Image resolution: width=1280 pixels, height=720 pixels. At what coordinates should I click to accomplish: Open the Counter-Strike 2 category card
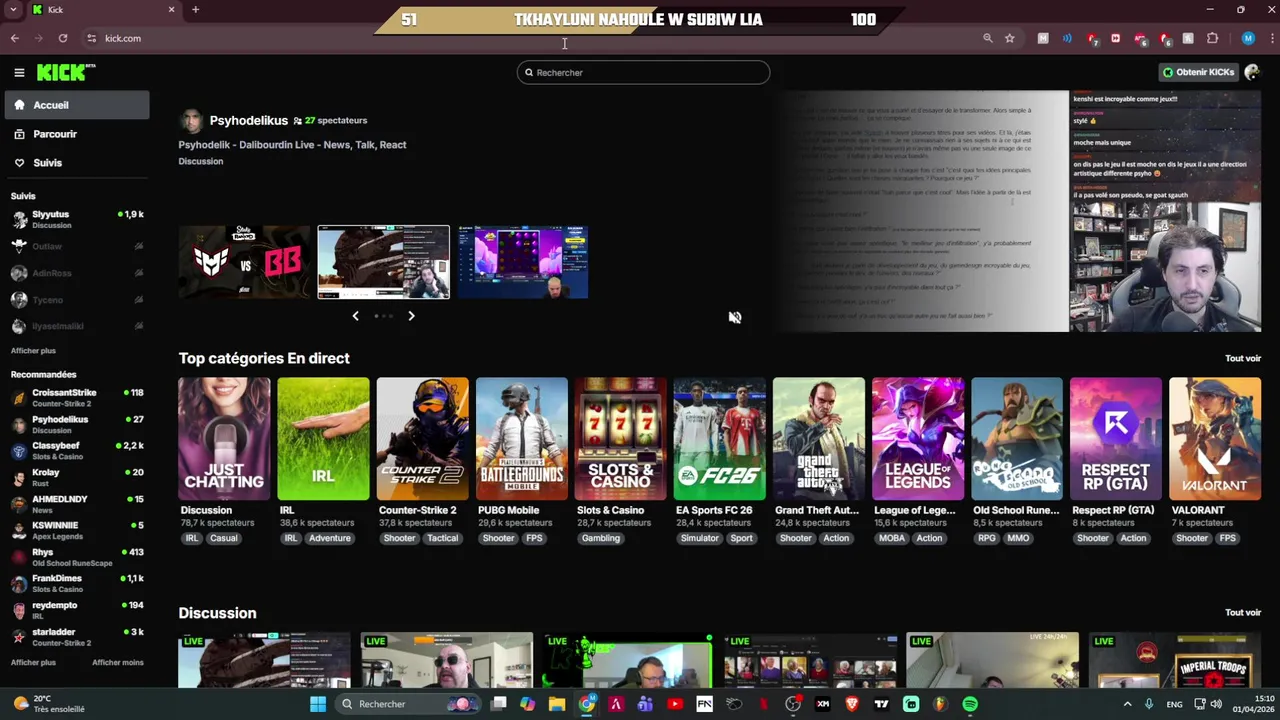(422, 438)
